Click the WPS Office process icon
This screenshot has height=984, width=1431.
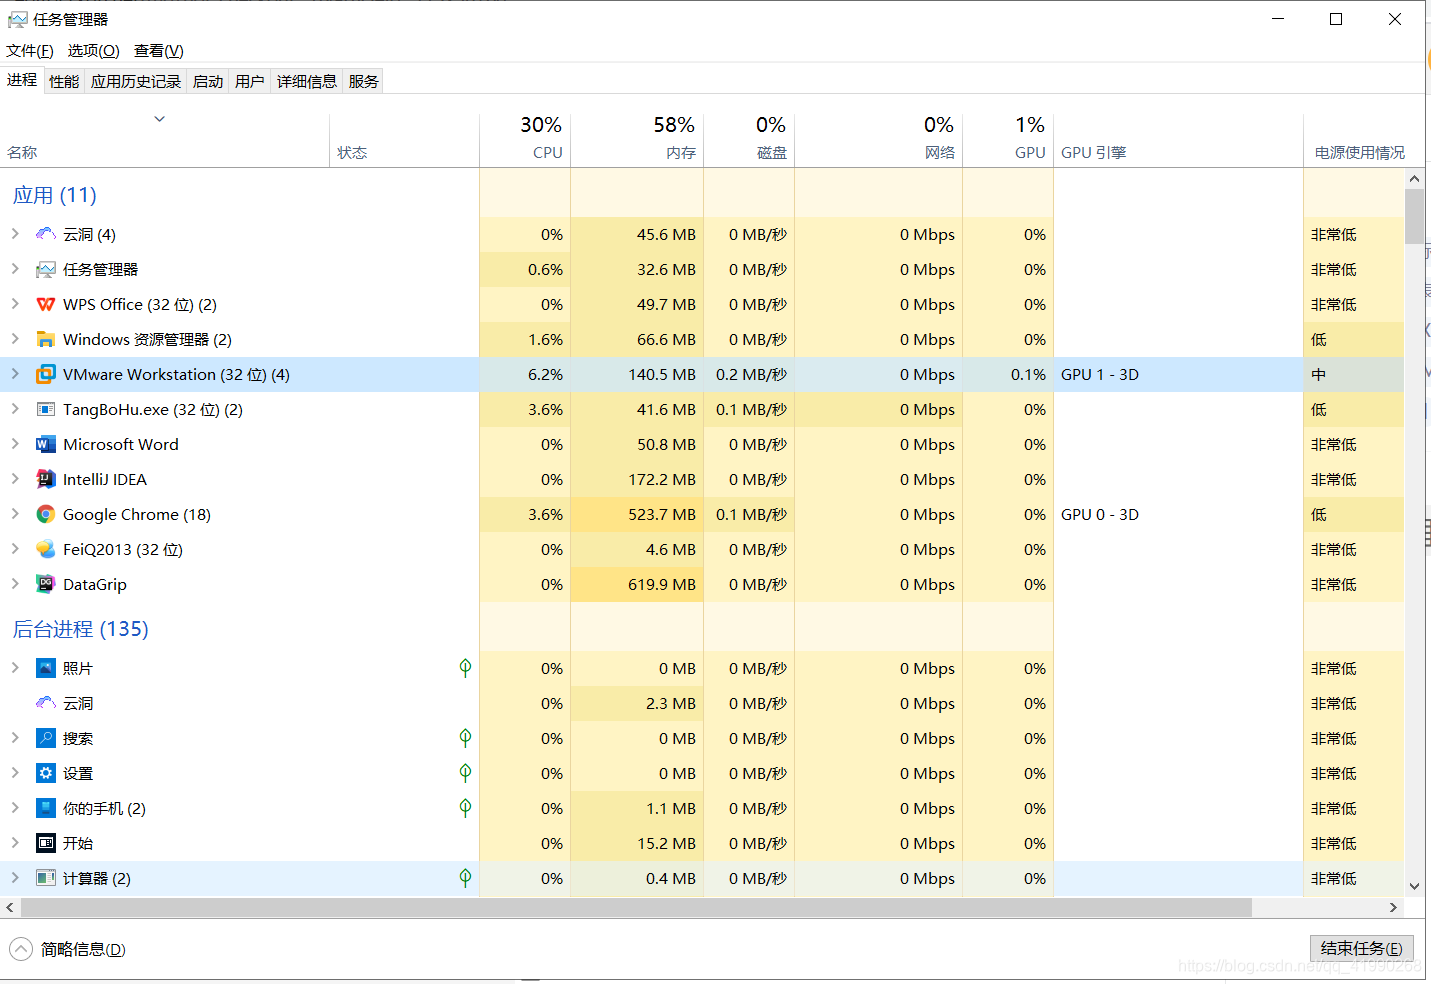click(45, 304)
